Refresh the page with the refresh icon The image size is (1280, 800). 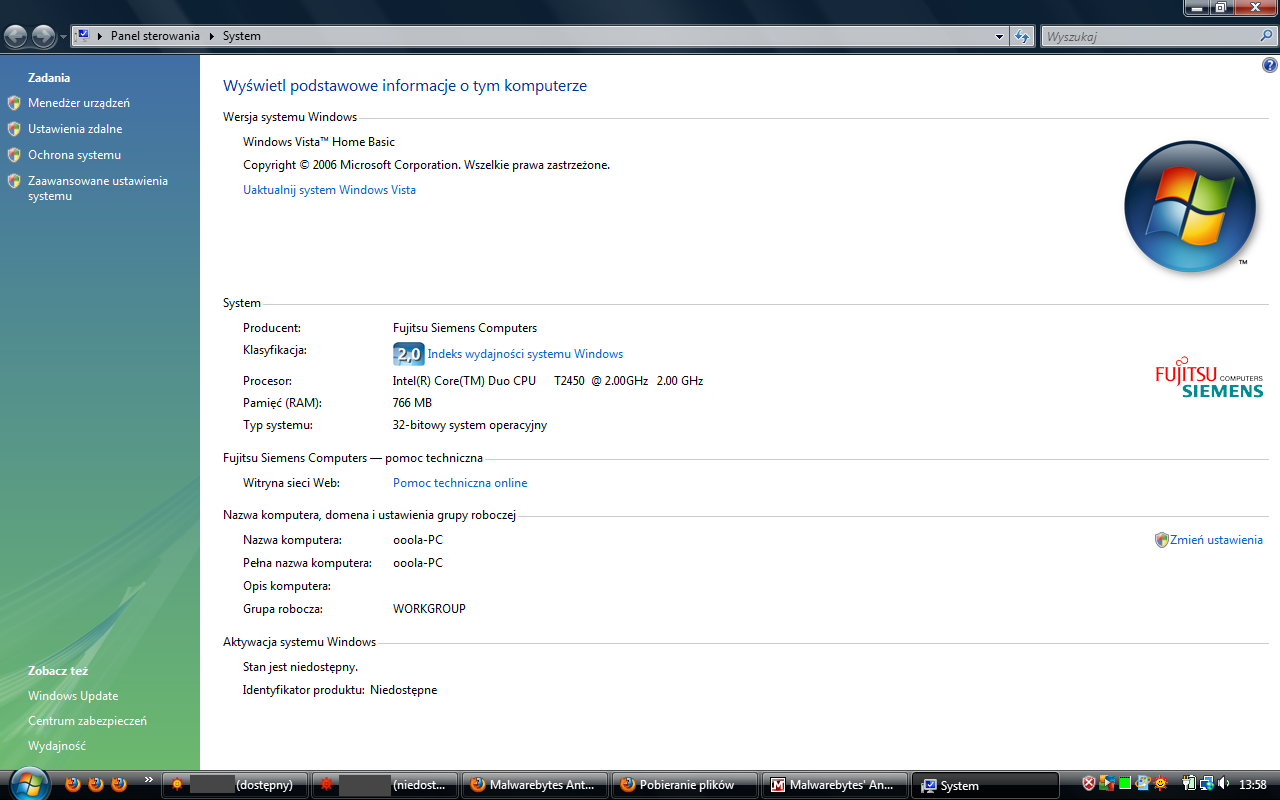click(x=1021, y=36)
